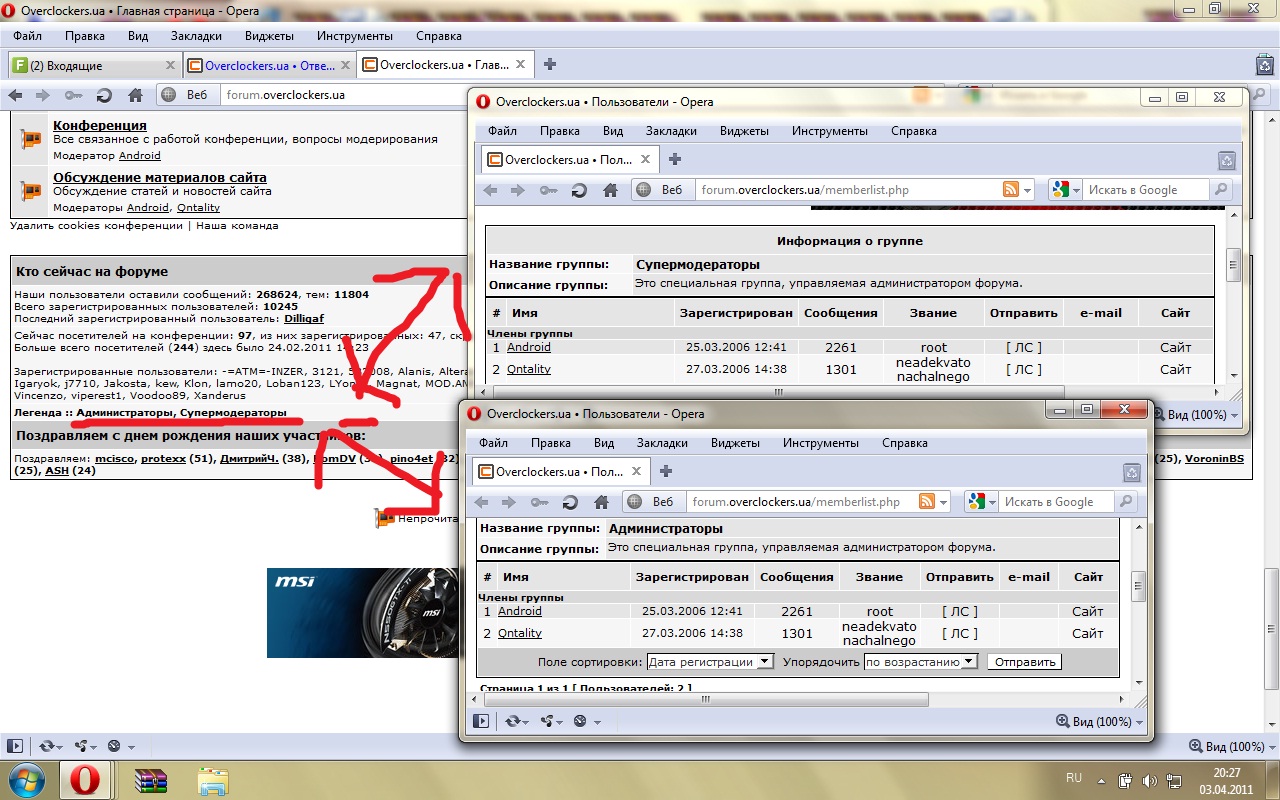Open the Вид (100%) zoom menu in Супермодераторы window
The image size is (1280, 800).
point(1195,414)
